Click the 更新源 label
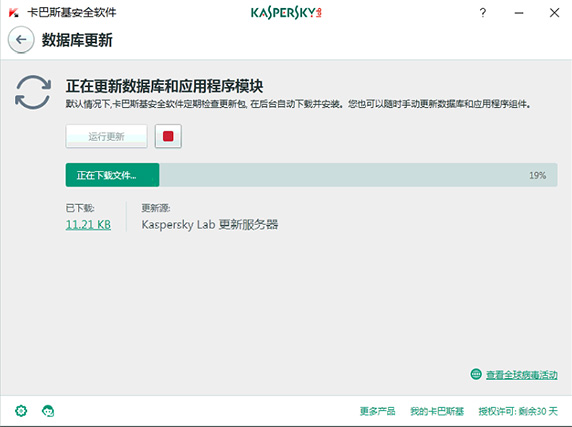The image size is (572, 427). click(x=156, y=208)
